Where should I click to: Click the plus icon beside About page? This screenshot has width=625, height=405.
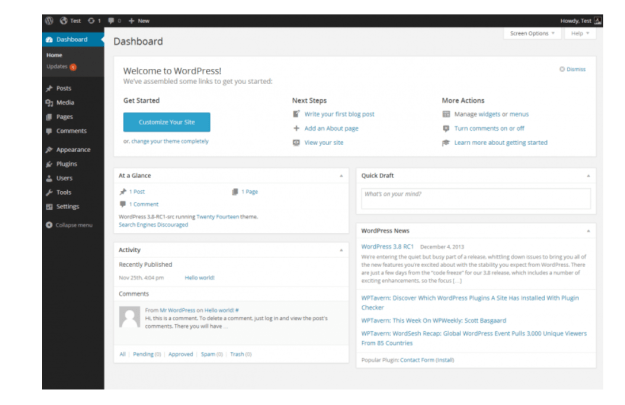point(296,128)
